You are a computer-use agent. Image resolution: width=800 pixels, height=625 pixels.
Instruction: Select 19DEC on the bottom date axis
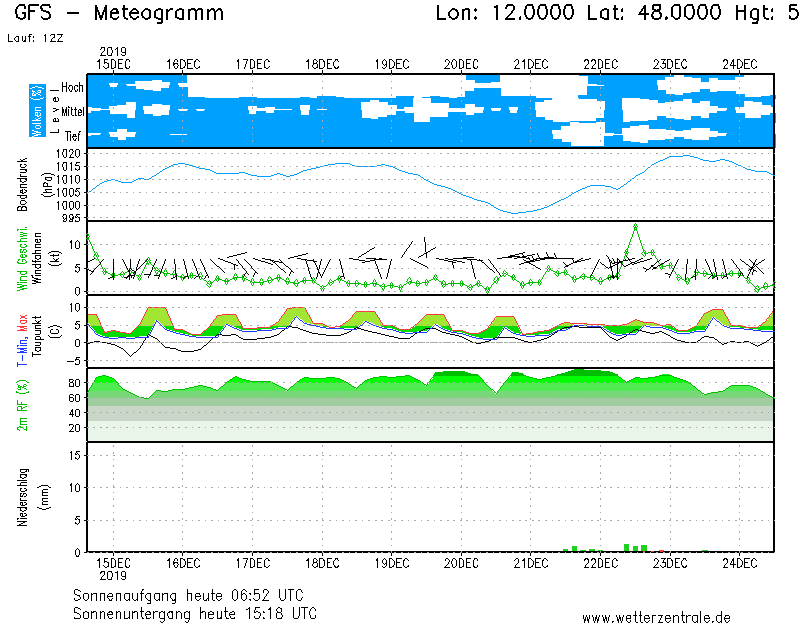click(392, 564)
